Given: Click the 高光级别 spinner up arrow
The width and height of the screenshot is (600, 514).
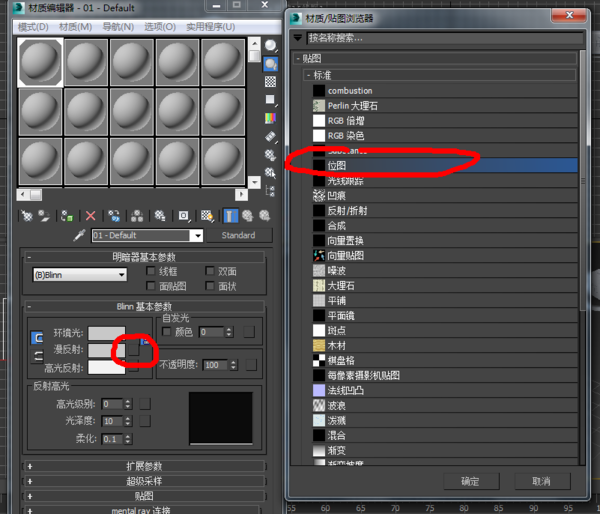Looking at the screenshot, I should coord(128,401).
